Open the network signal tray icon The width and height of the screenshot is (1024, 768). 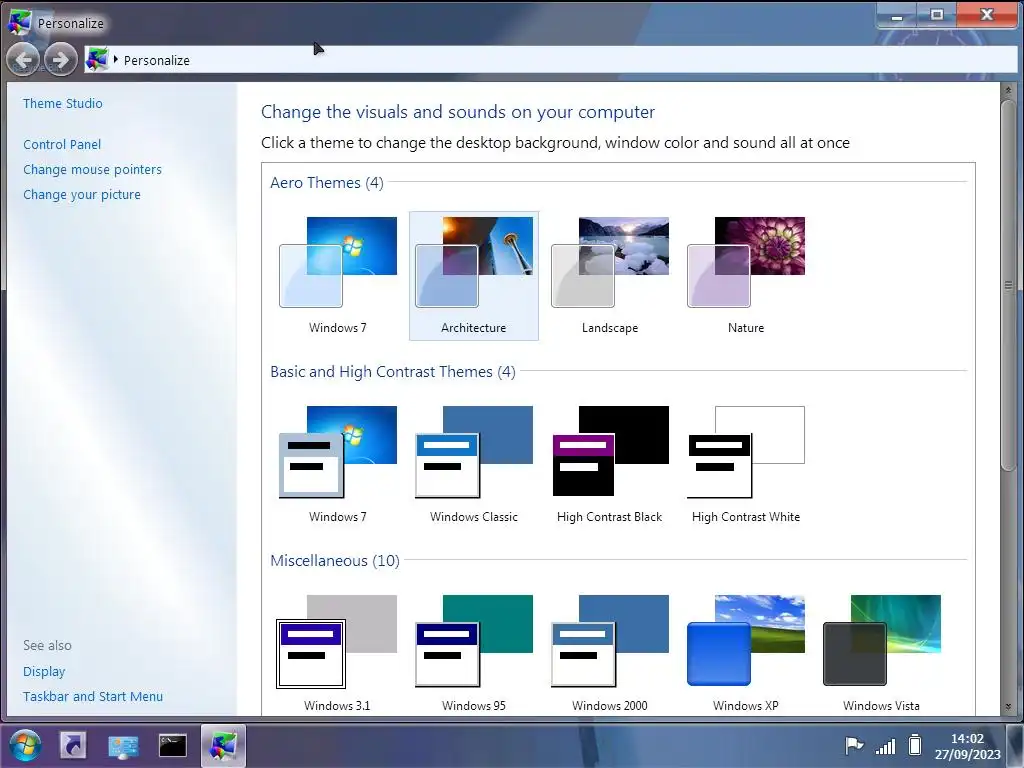(x=886, y=745)
